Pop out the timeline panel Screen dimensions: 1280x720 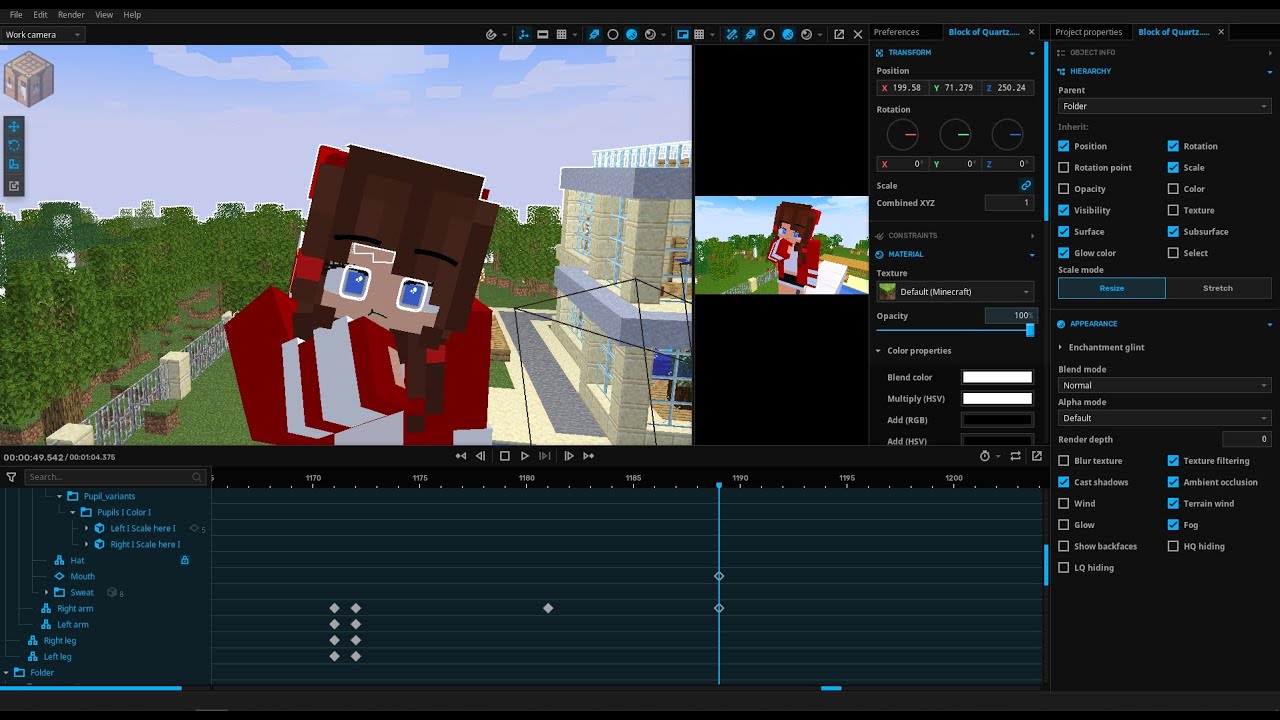1037,456
